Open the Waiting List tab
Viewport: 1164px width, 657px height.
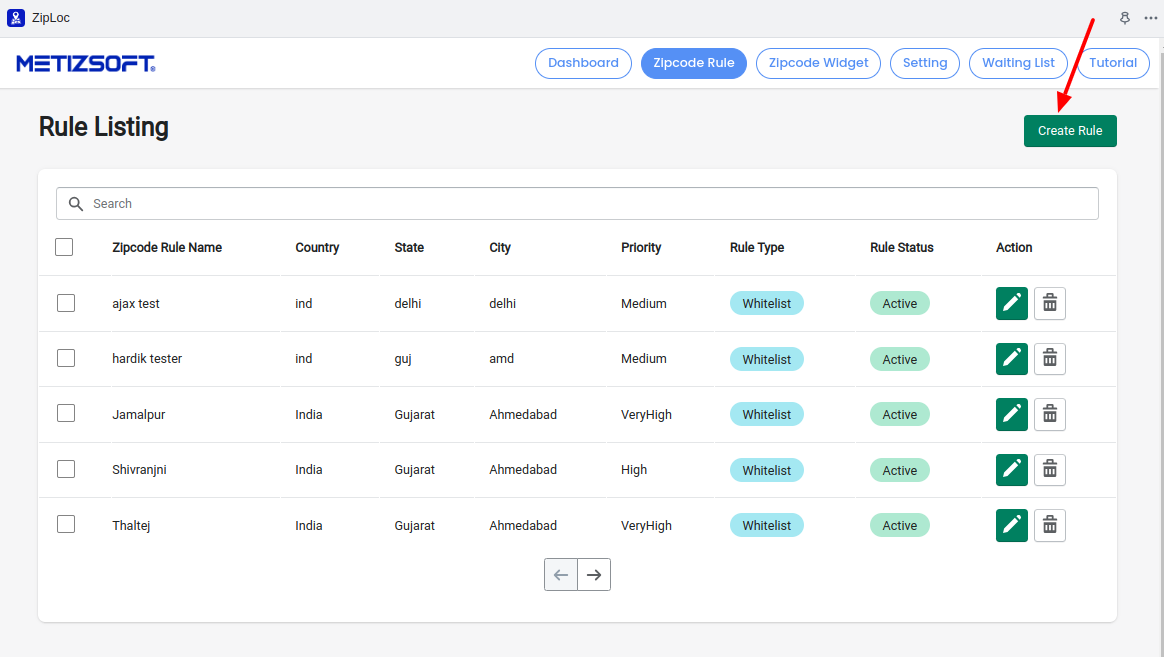coord(1018,63)
